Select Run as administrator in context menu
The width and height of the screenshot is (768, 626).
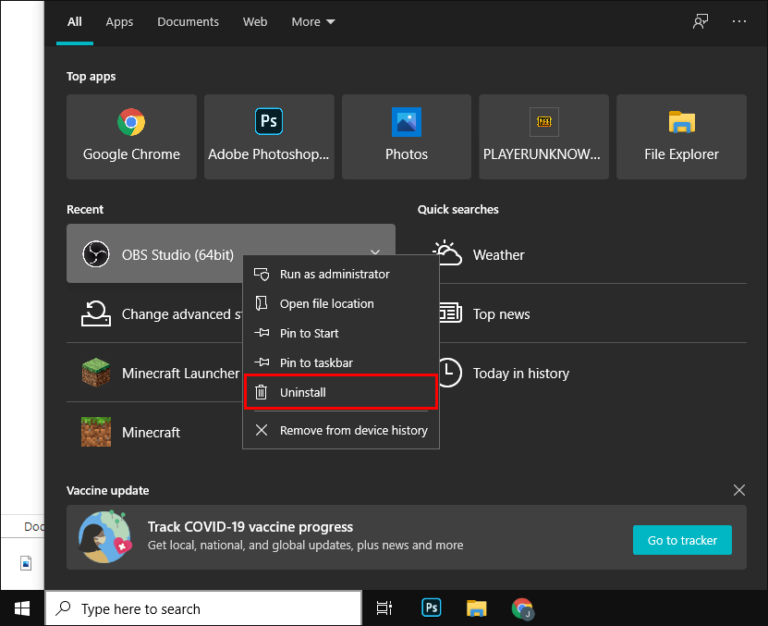[341, 274]
